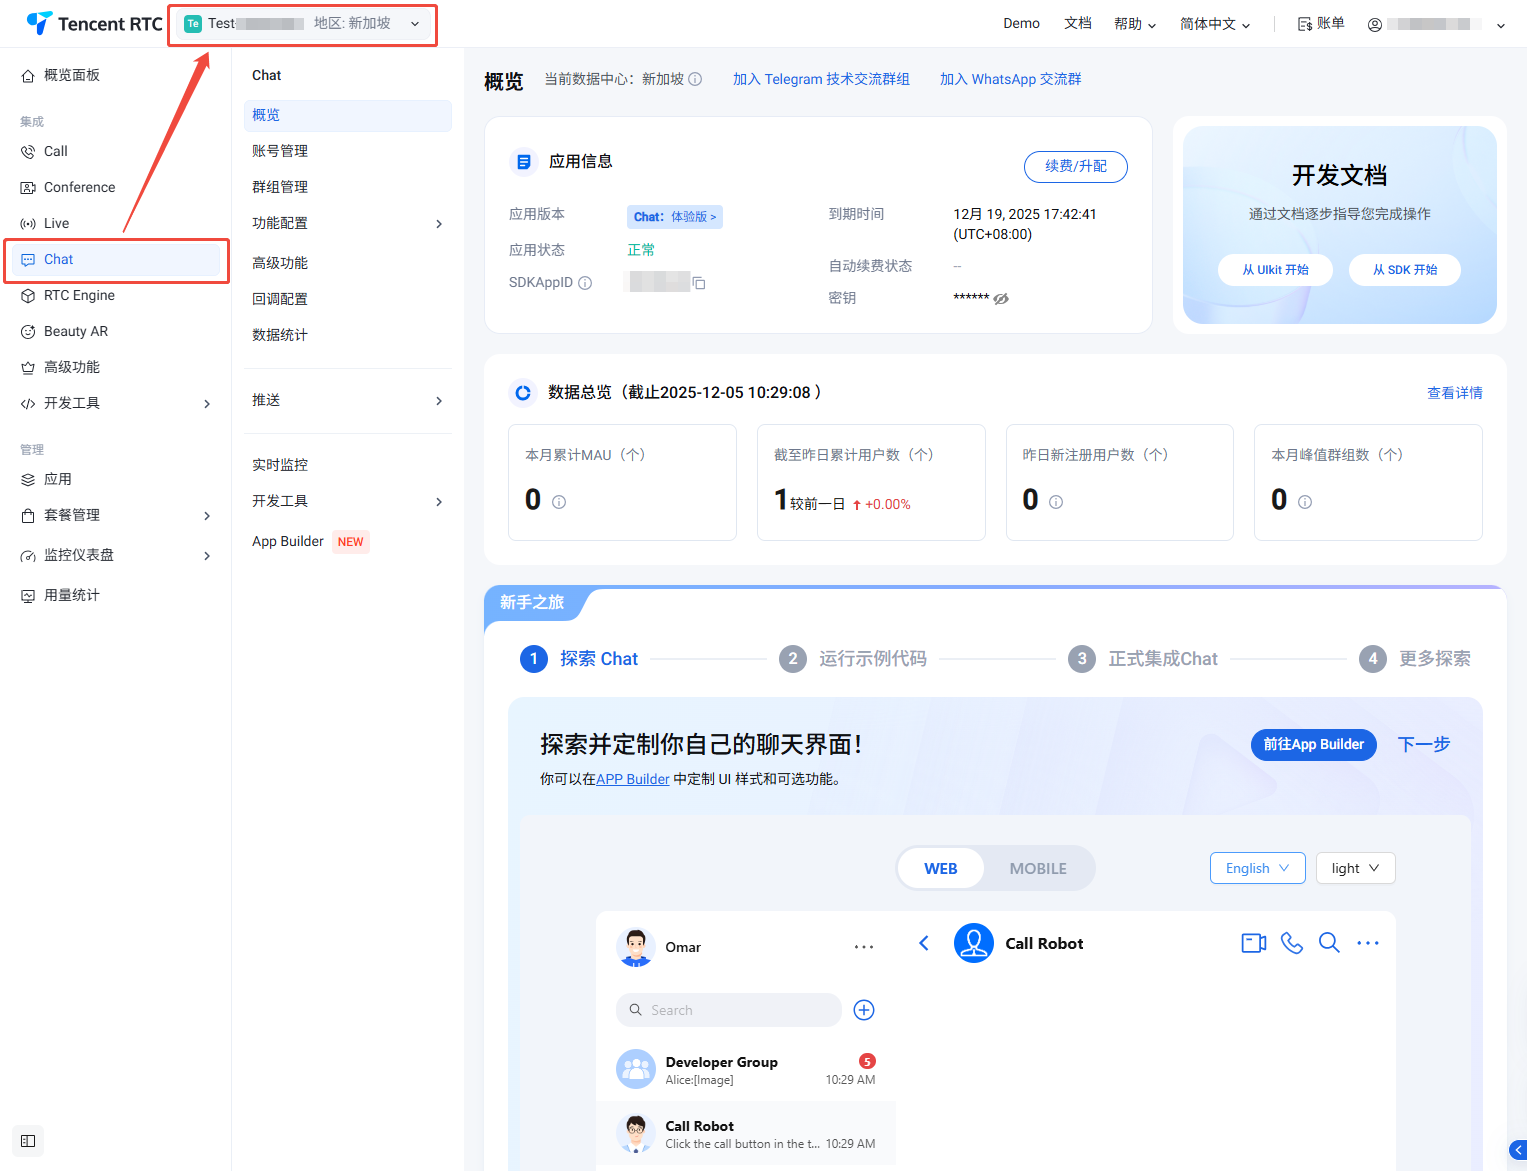Open 文档 docs in top bar
This screenshot has width=1527, height=1171.
pos(1077,23)
